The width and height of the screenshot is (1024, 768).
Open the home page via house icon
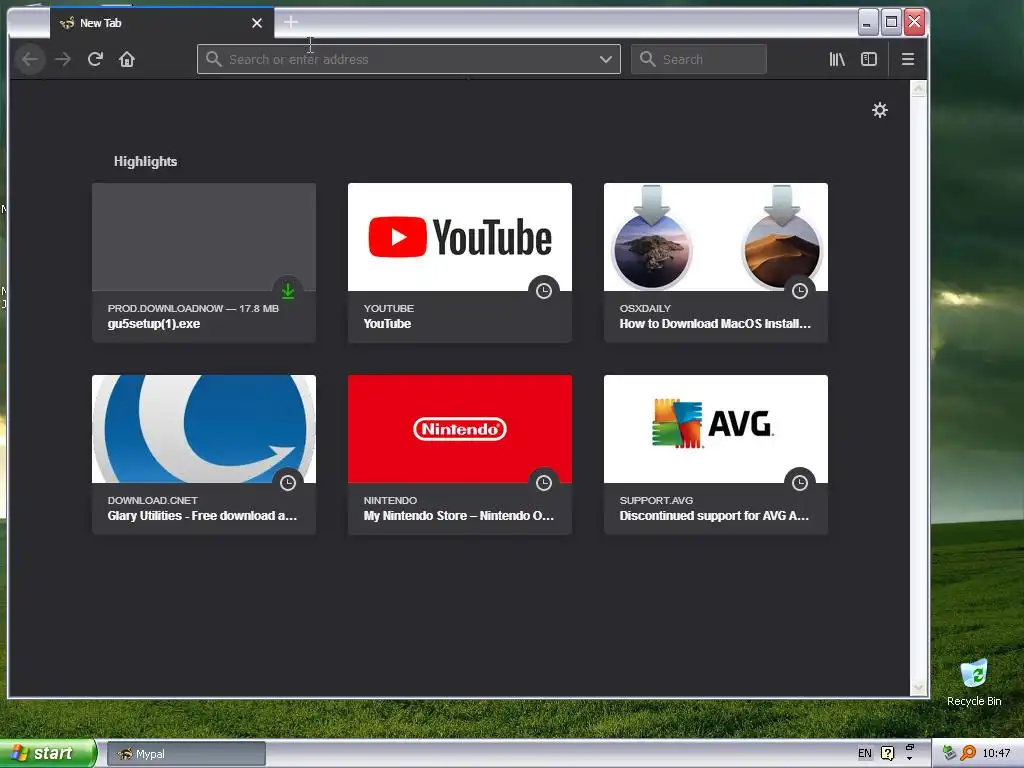[x=127, y=59]
